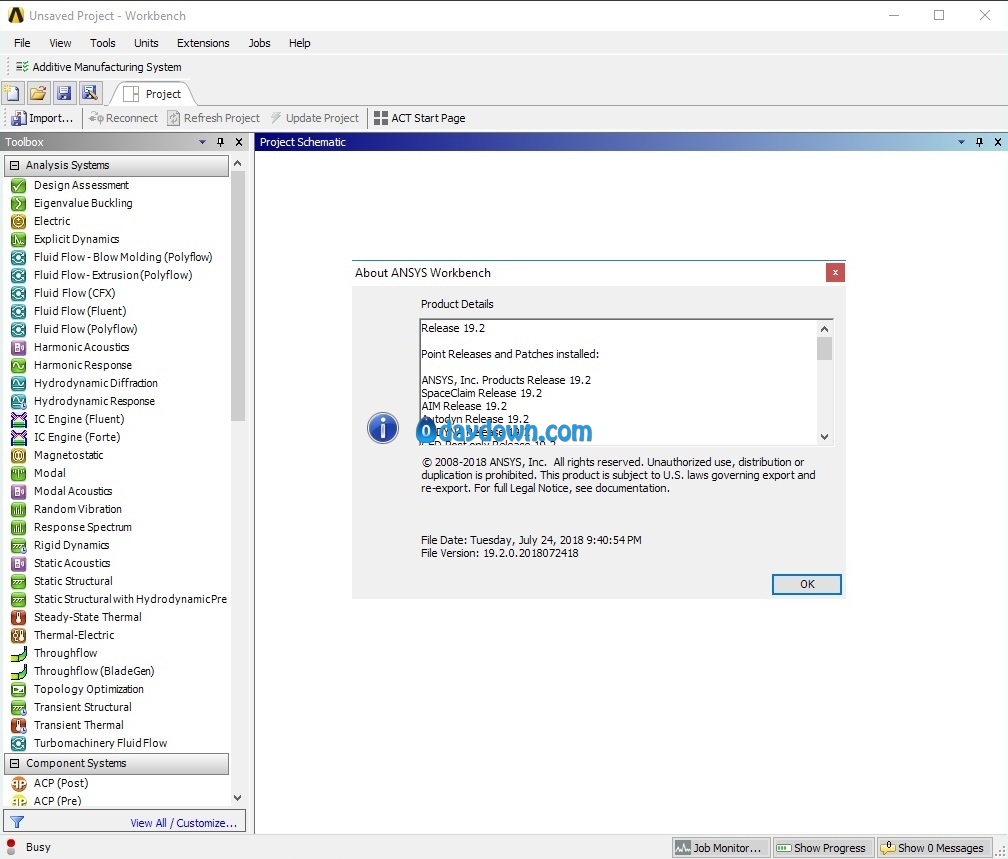The image size is (1008, 859).
Task: Open the Help menu
Action: (x=300, y=43)
